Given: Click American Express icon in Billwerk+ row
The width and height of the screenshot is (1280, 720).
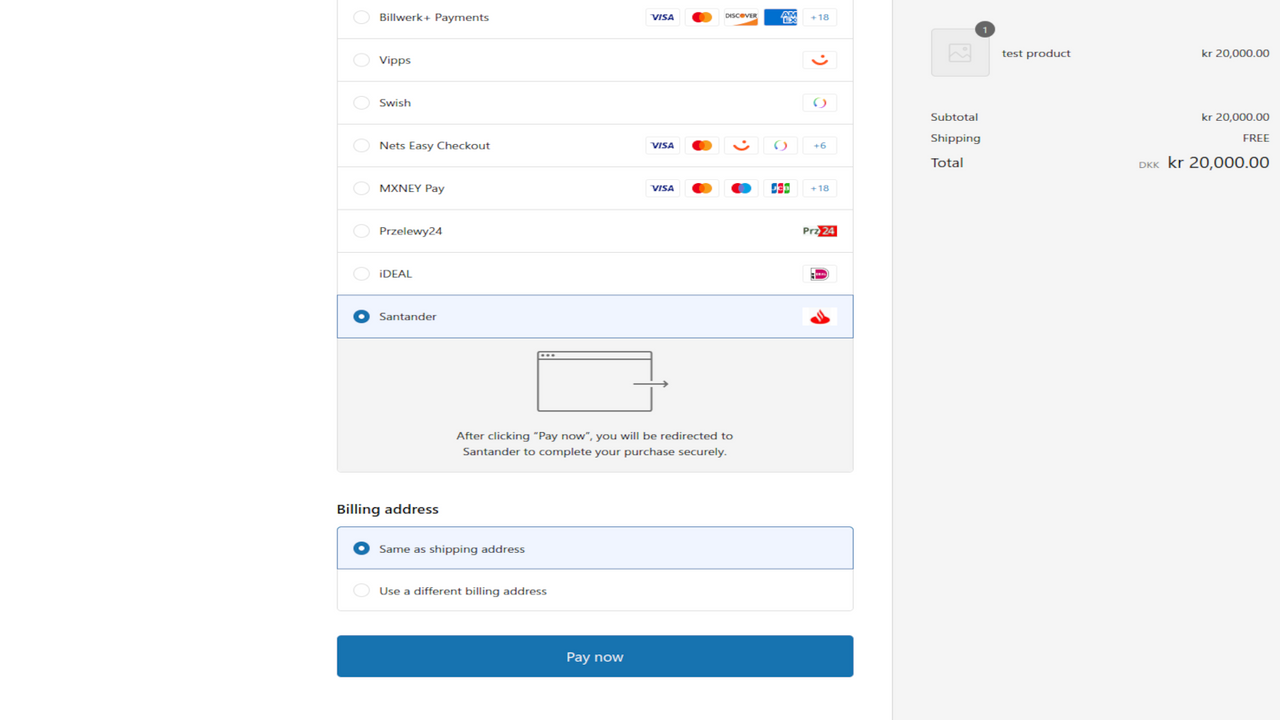Looking at the screenshot, I should point(780,17).
